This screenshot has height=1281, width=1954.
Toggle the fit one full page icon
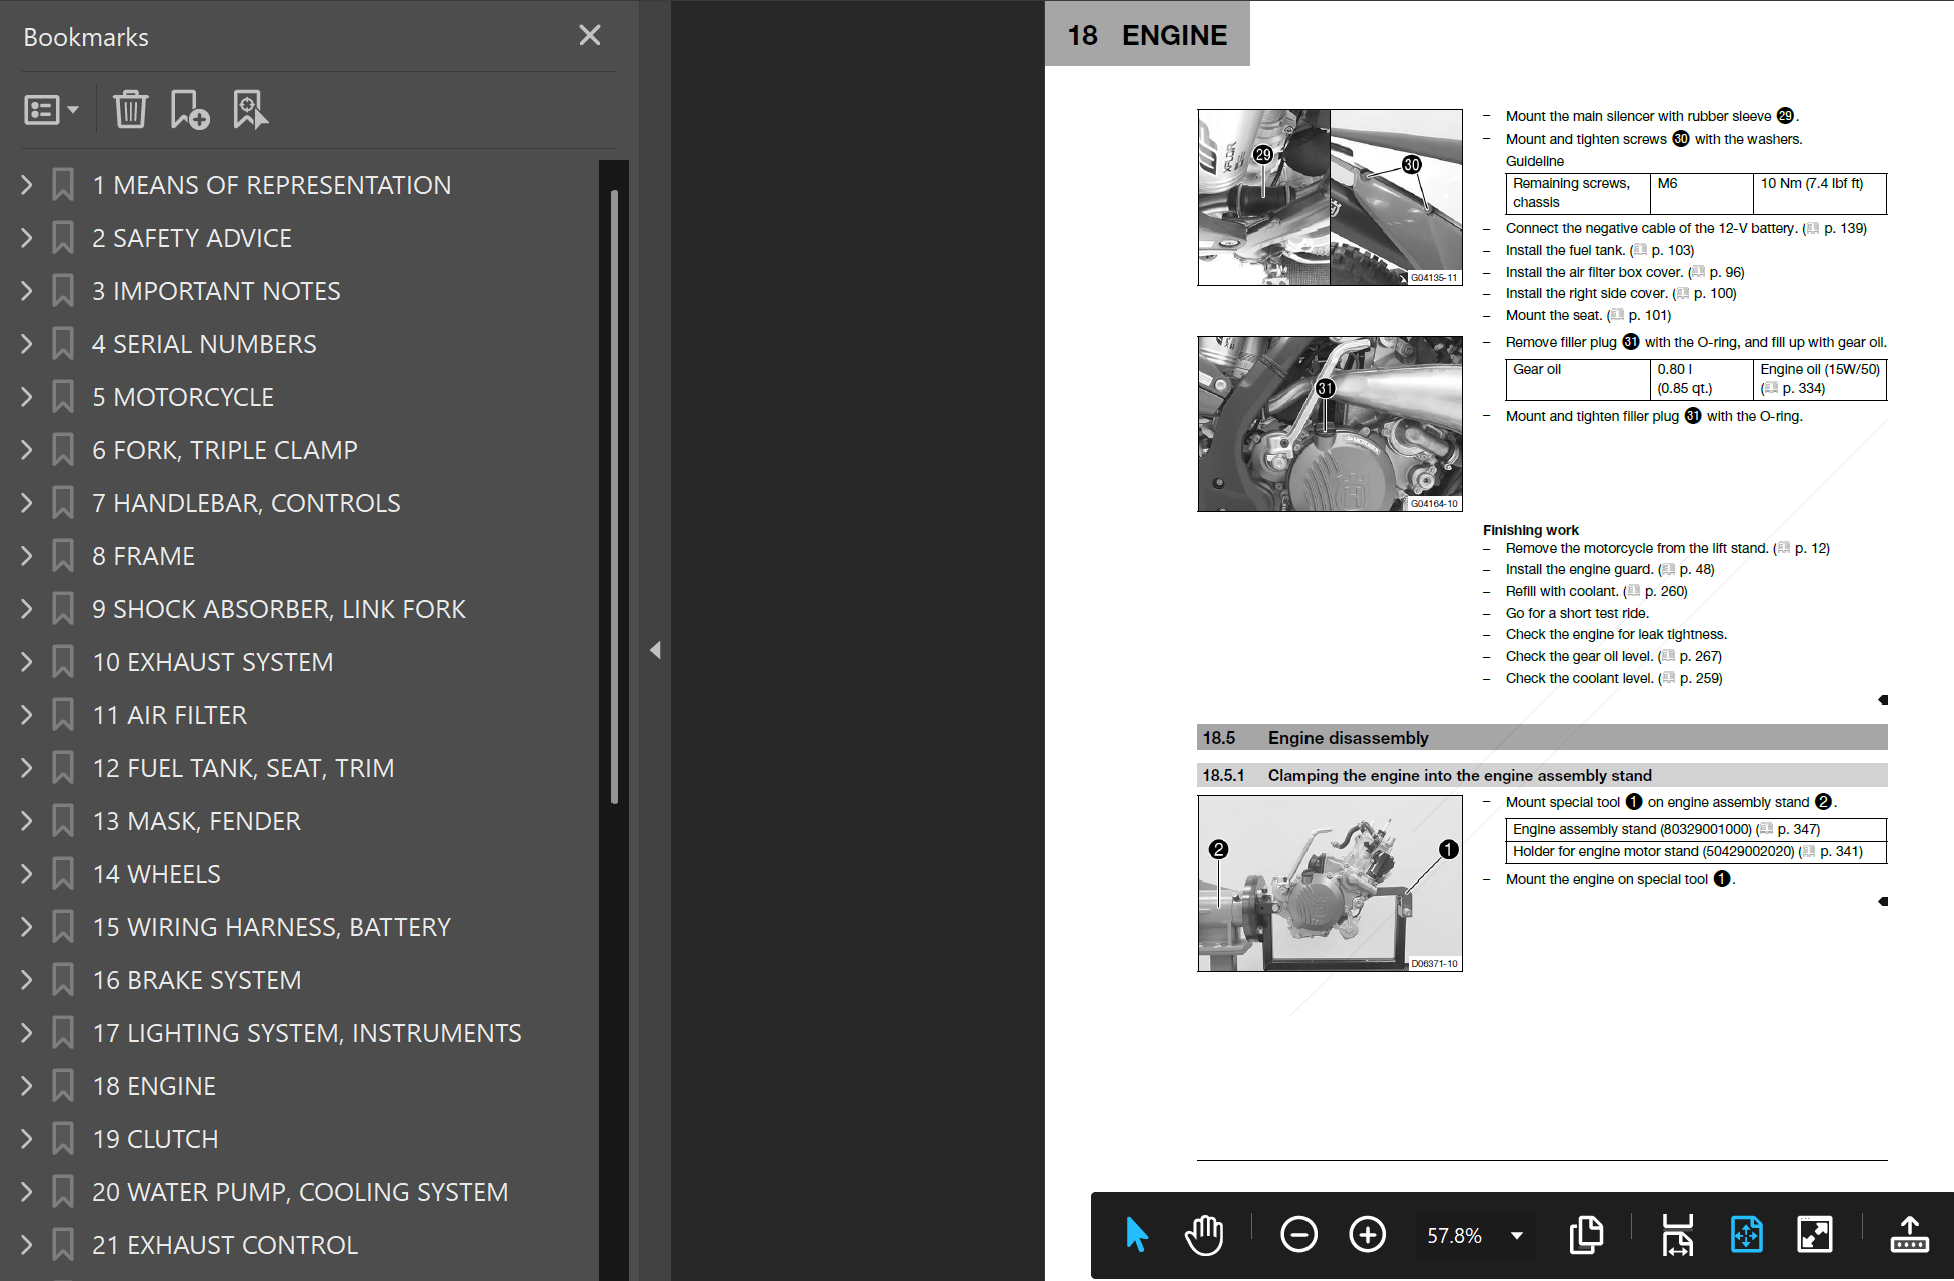click(1746, 1235)
